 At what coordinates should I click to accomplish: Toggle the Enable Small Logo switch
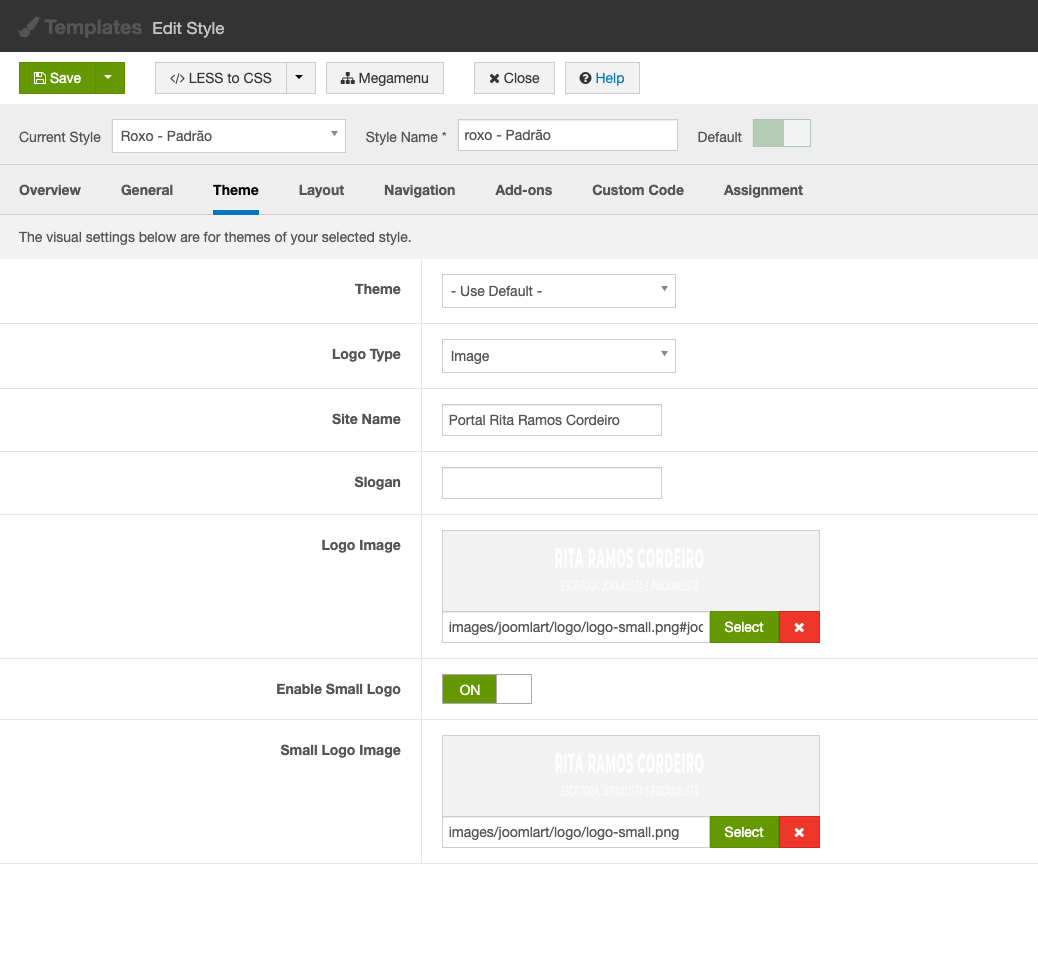487,689
